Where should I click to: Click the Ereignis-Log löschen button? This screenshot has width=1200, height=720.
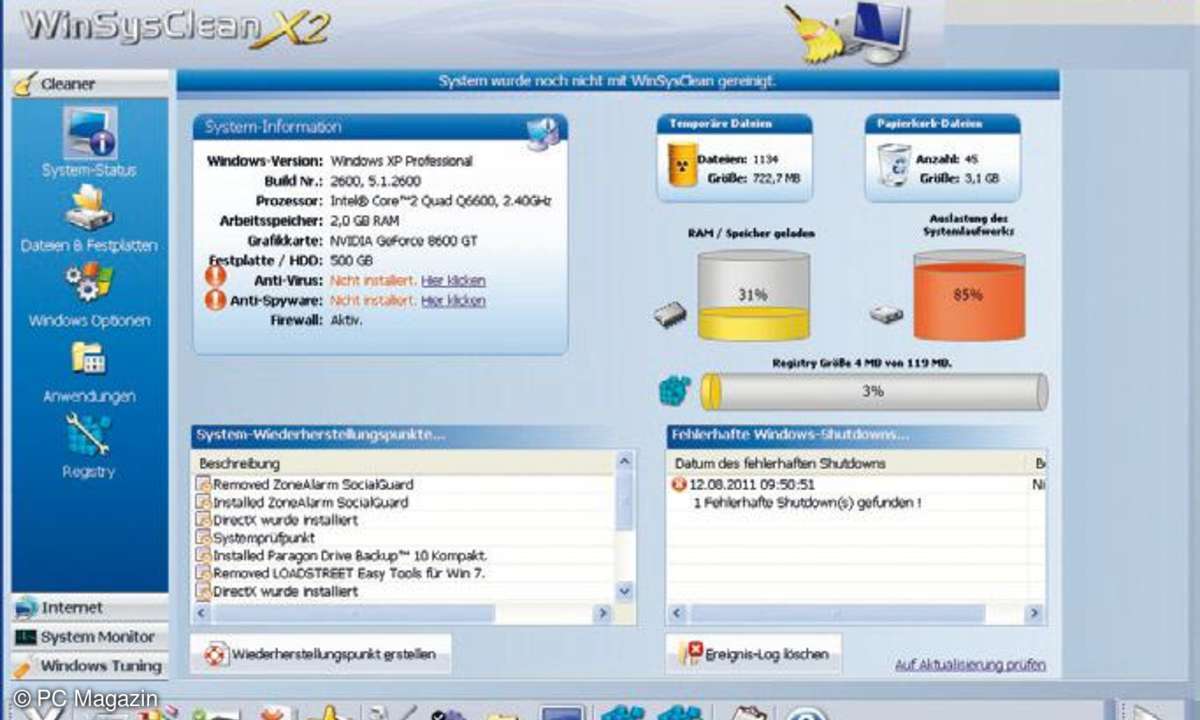click(754, 654)
